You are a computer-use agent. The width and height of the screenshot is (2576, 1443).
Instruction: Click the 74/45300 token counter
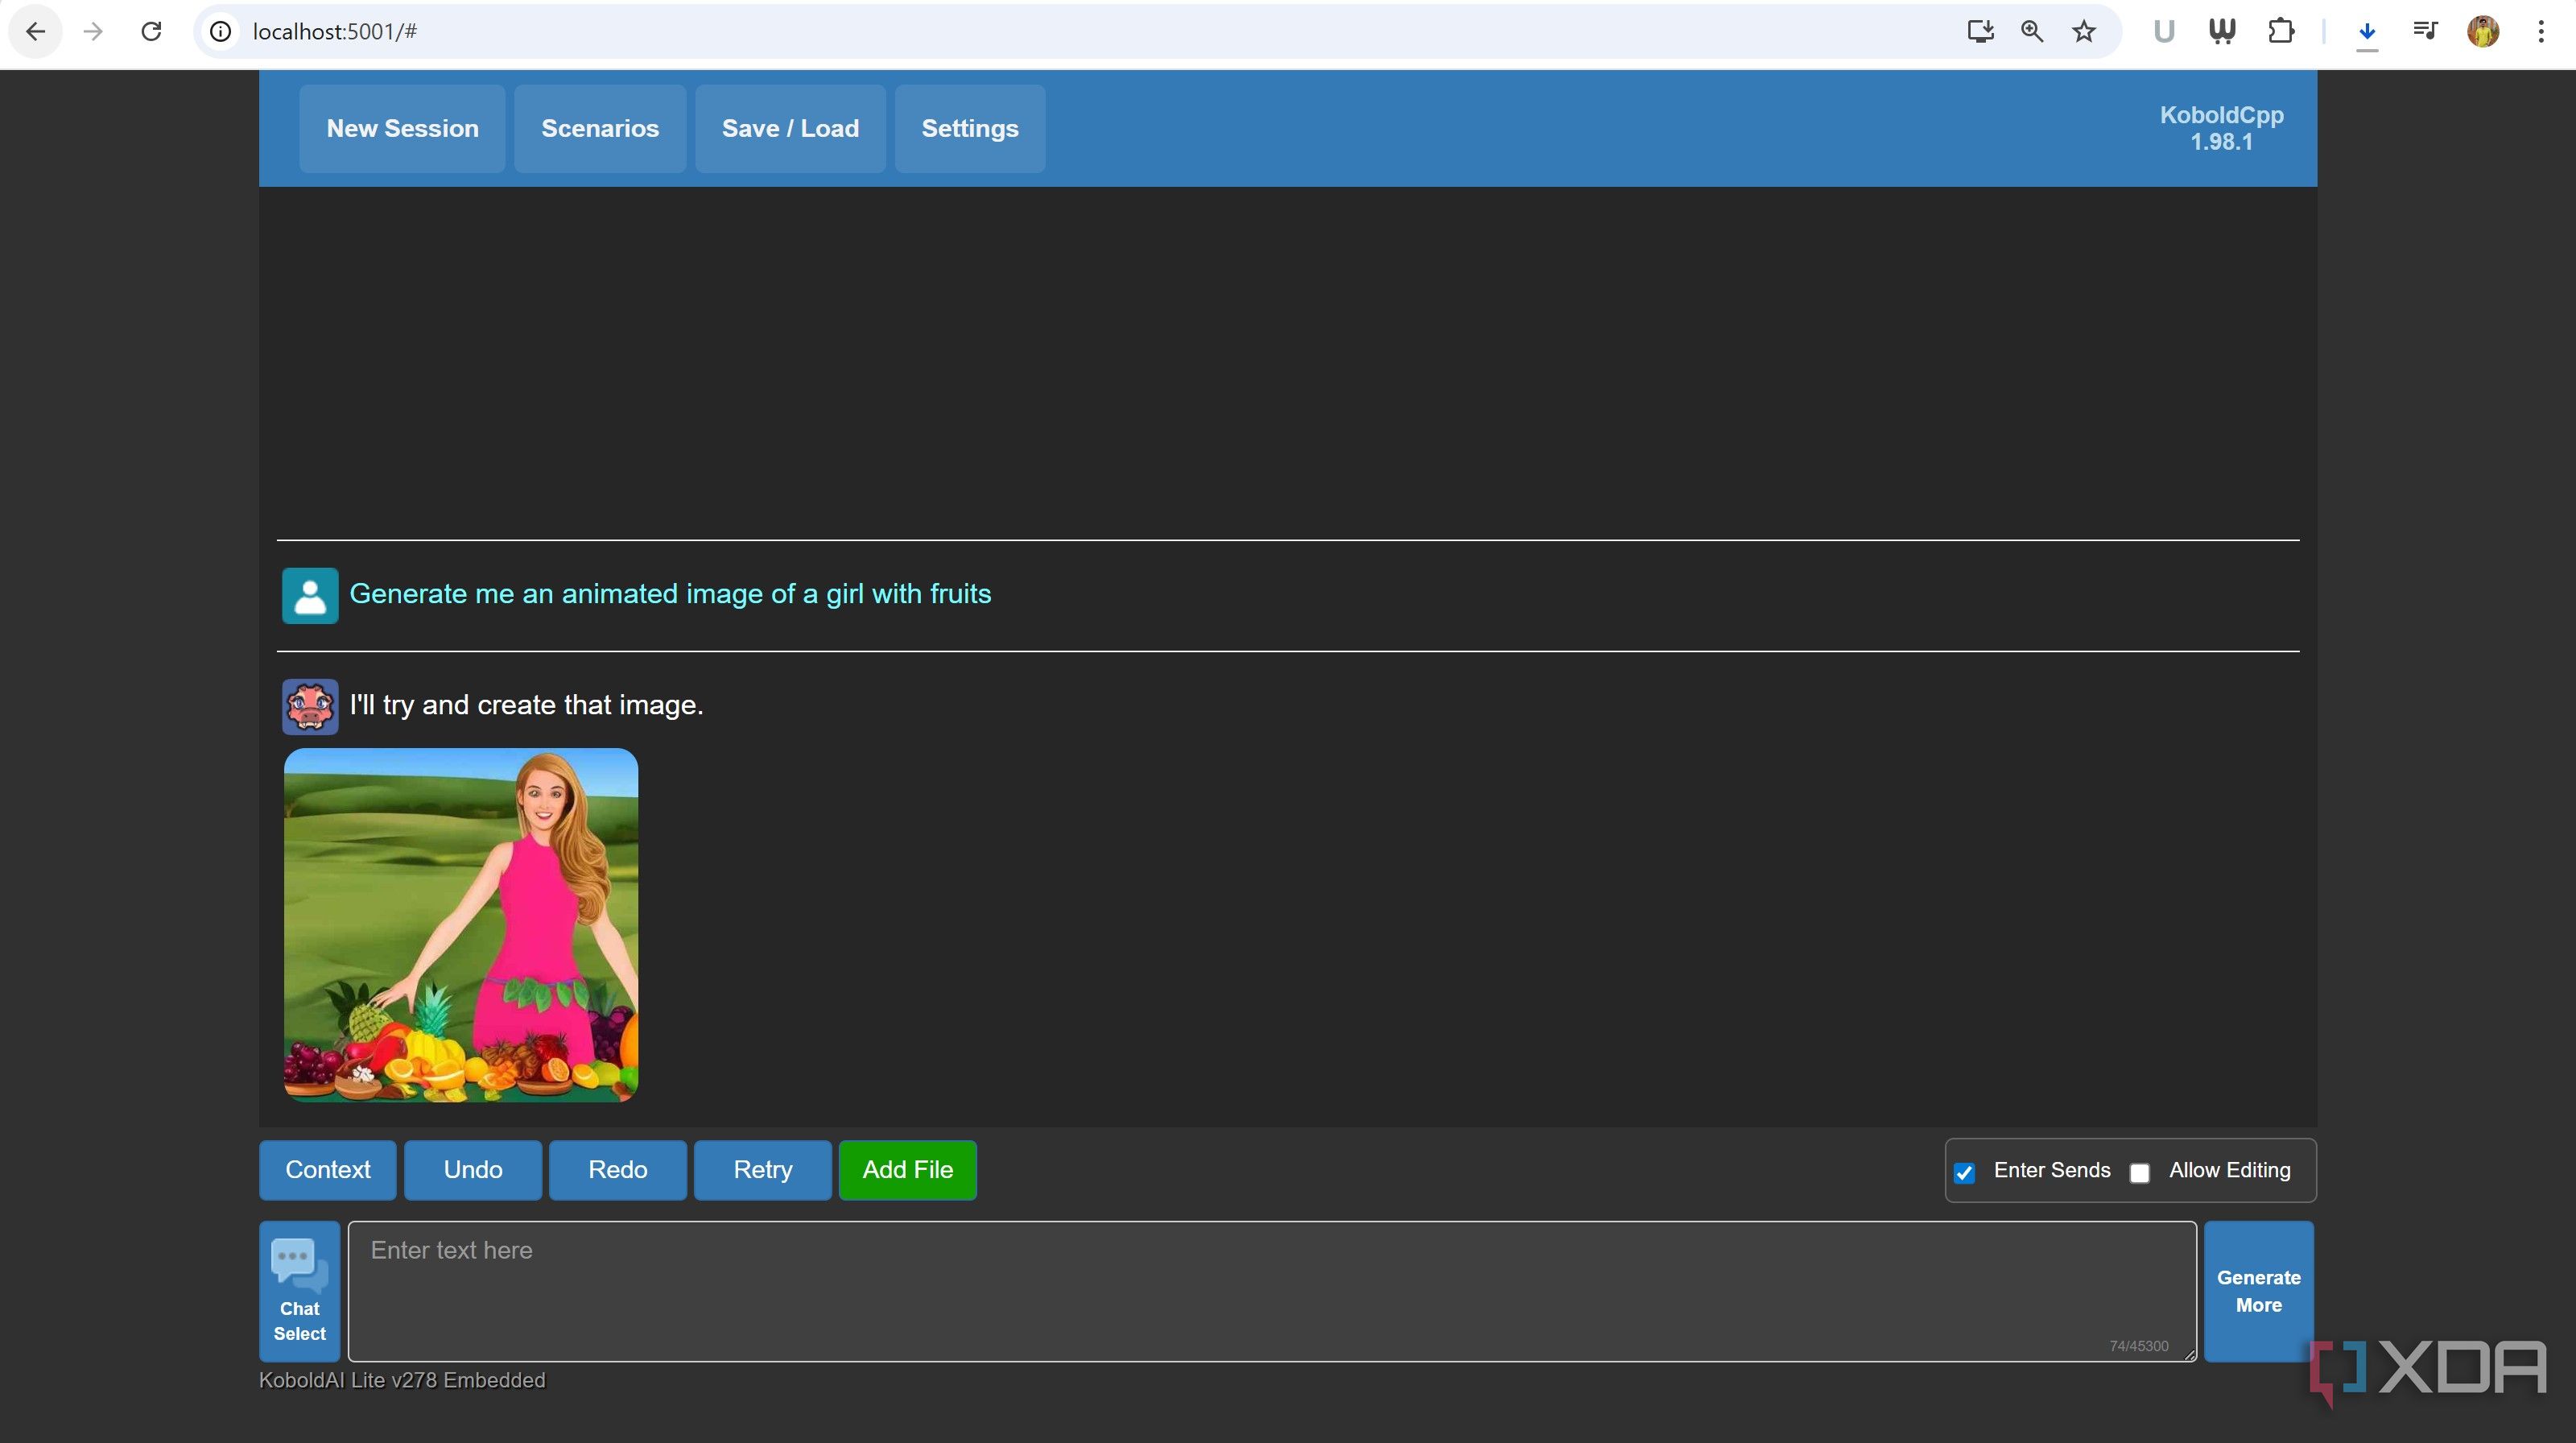[x=2139, y=1346]
